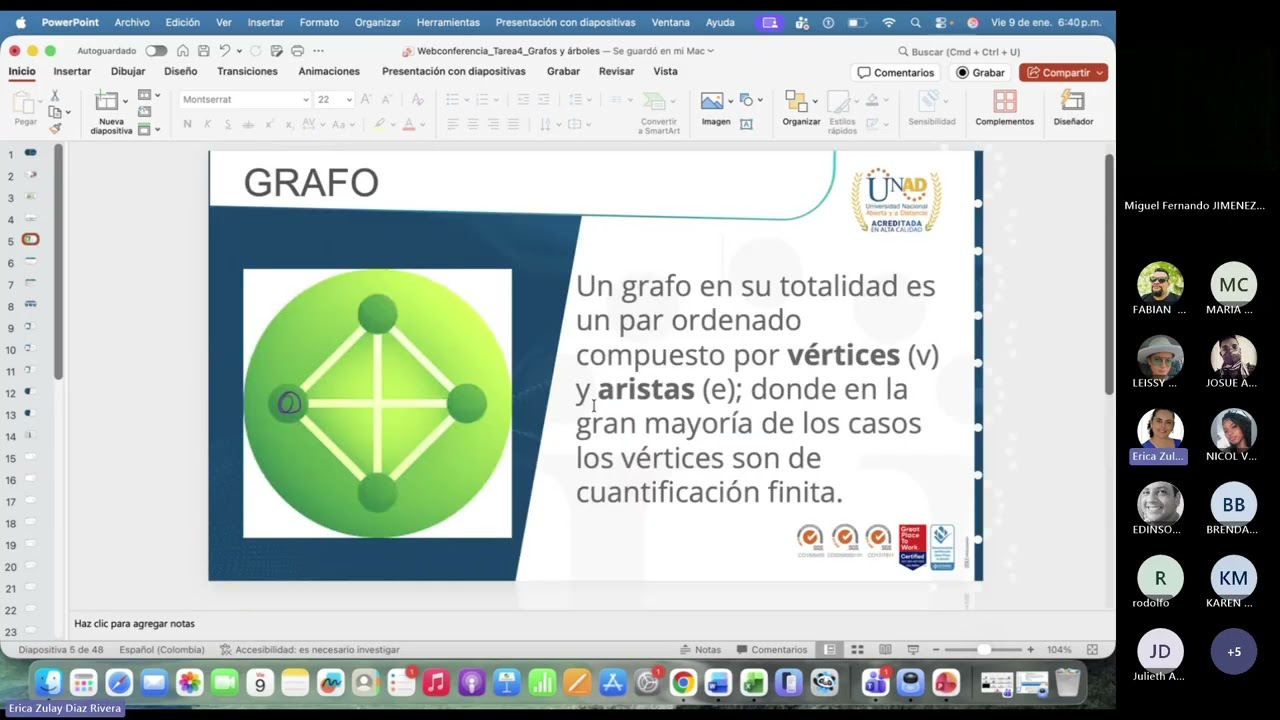Click the Strikethrough icon
Viewport: 1280px width, 720px height.
pyautogui.click(x=249, y=124)
